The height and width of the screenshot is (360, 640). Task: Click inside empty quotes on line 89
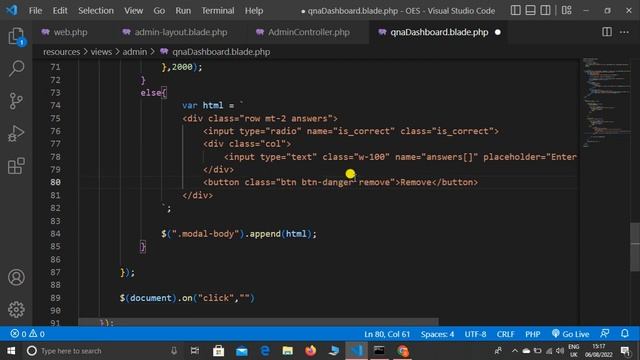[x=244, y=298]
